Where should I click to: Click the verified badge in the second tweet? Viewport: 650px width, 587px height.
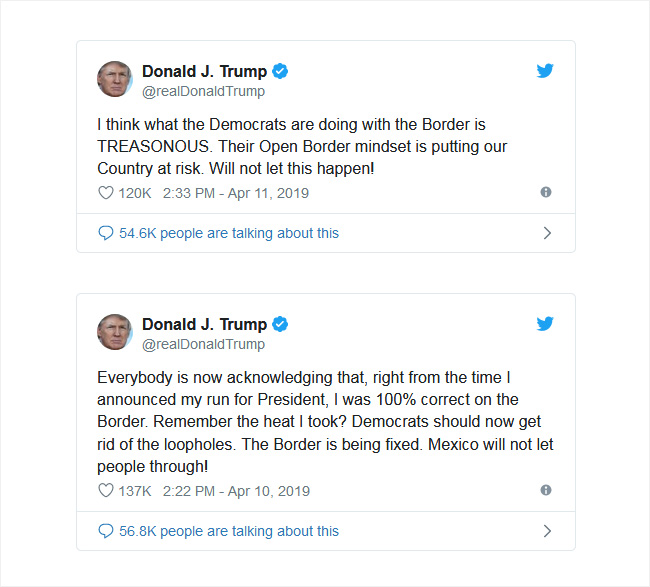(280, 324)
